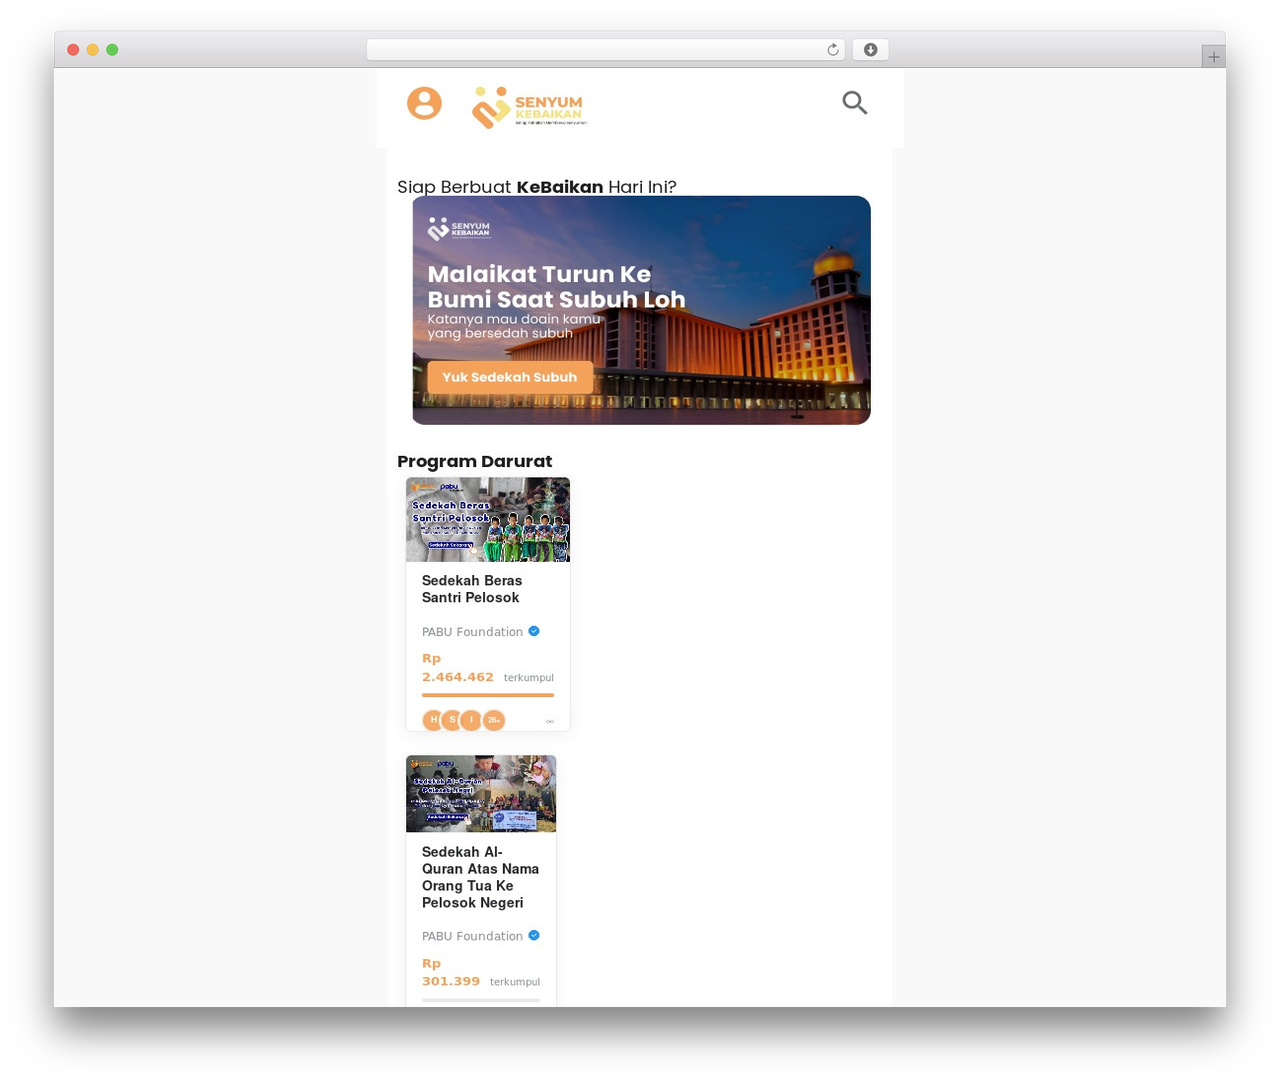Click the '301.399' collected amount
This screenshot has height=1084, width=1280.
click(451, 982)
